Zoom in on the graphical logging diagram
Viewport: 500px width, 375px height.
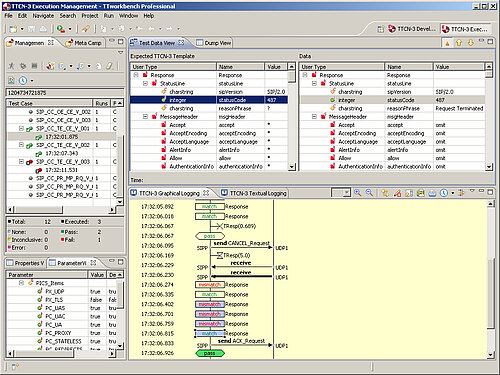(x=358, y=193)
